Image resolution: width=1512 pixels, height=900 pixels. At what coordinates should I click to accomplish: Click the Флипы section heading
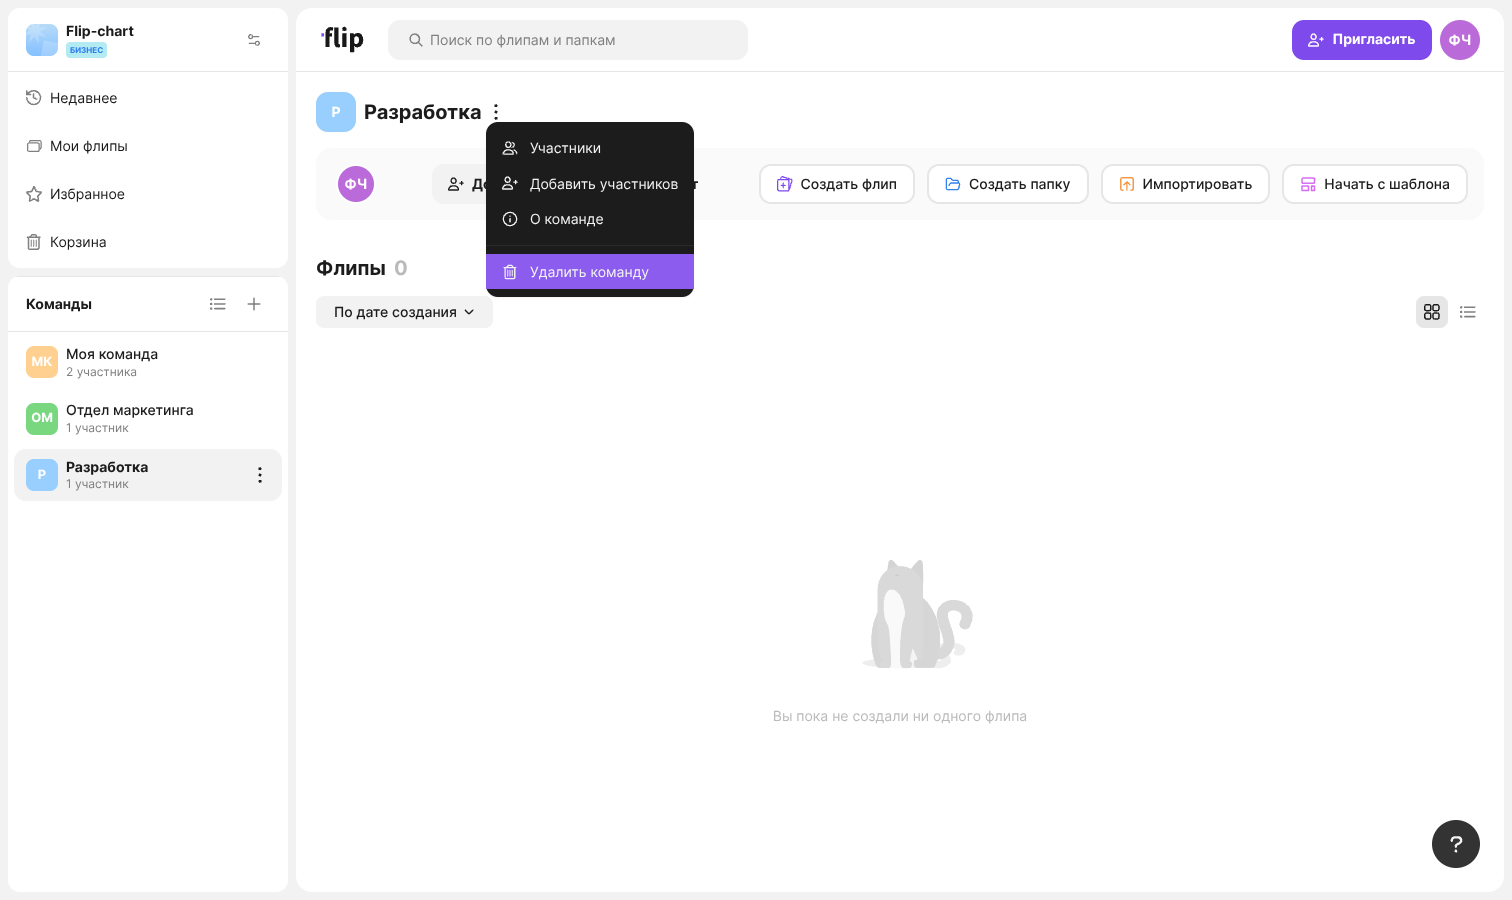[351, 268]
